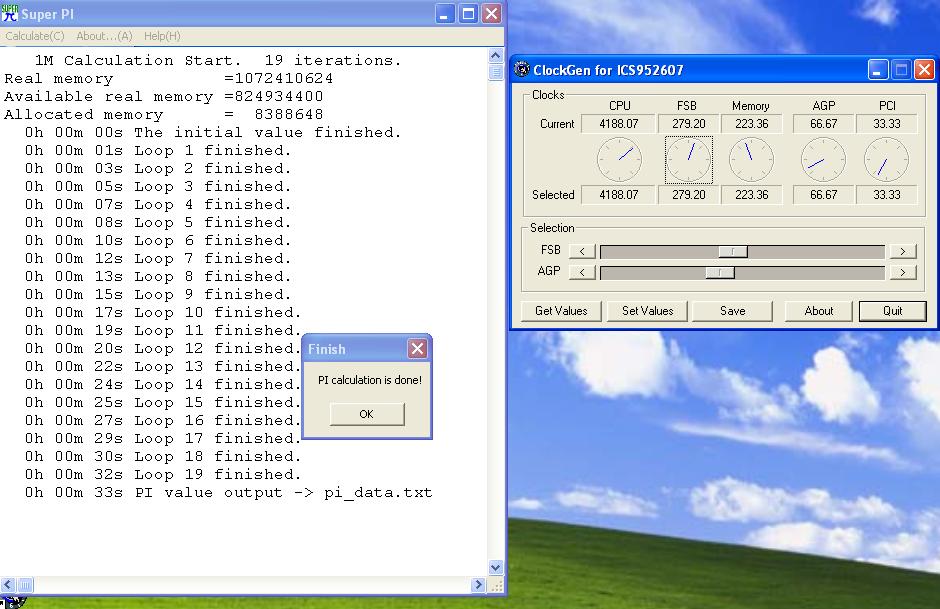This screenshot has height=609, width=940.
Task: Increase FSB with the right arrow
Action: tap(903, 252)
